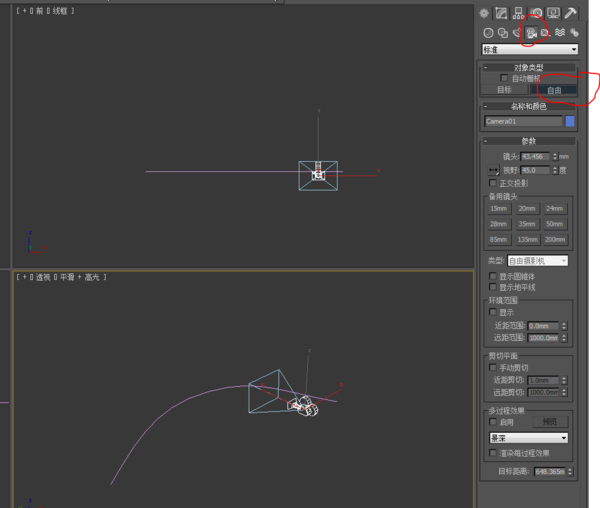
Task: Click the 平滑 + 高光 viewport shading label
Action: [x=79, y=277]
